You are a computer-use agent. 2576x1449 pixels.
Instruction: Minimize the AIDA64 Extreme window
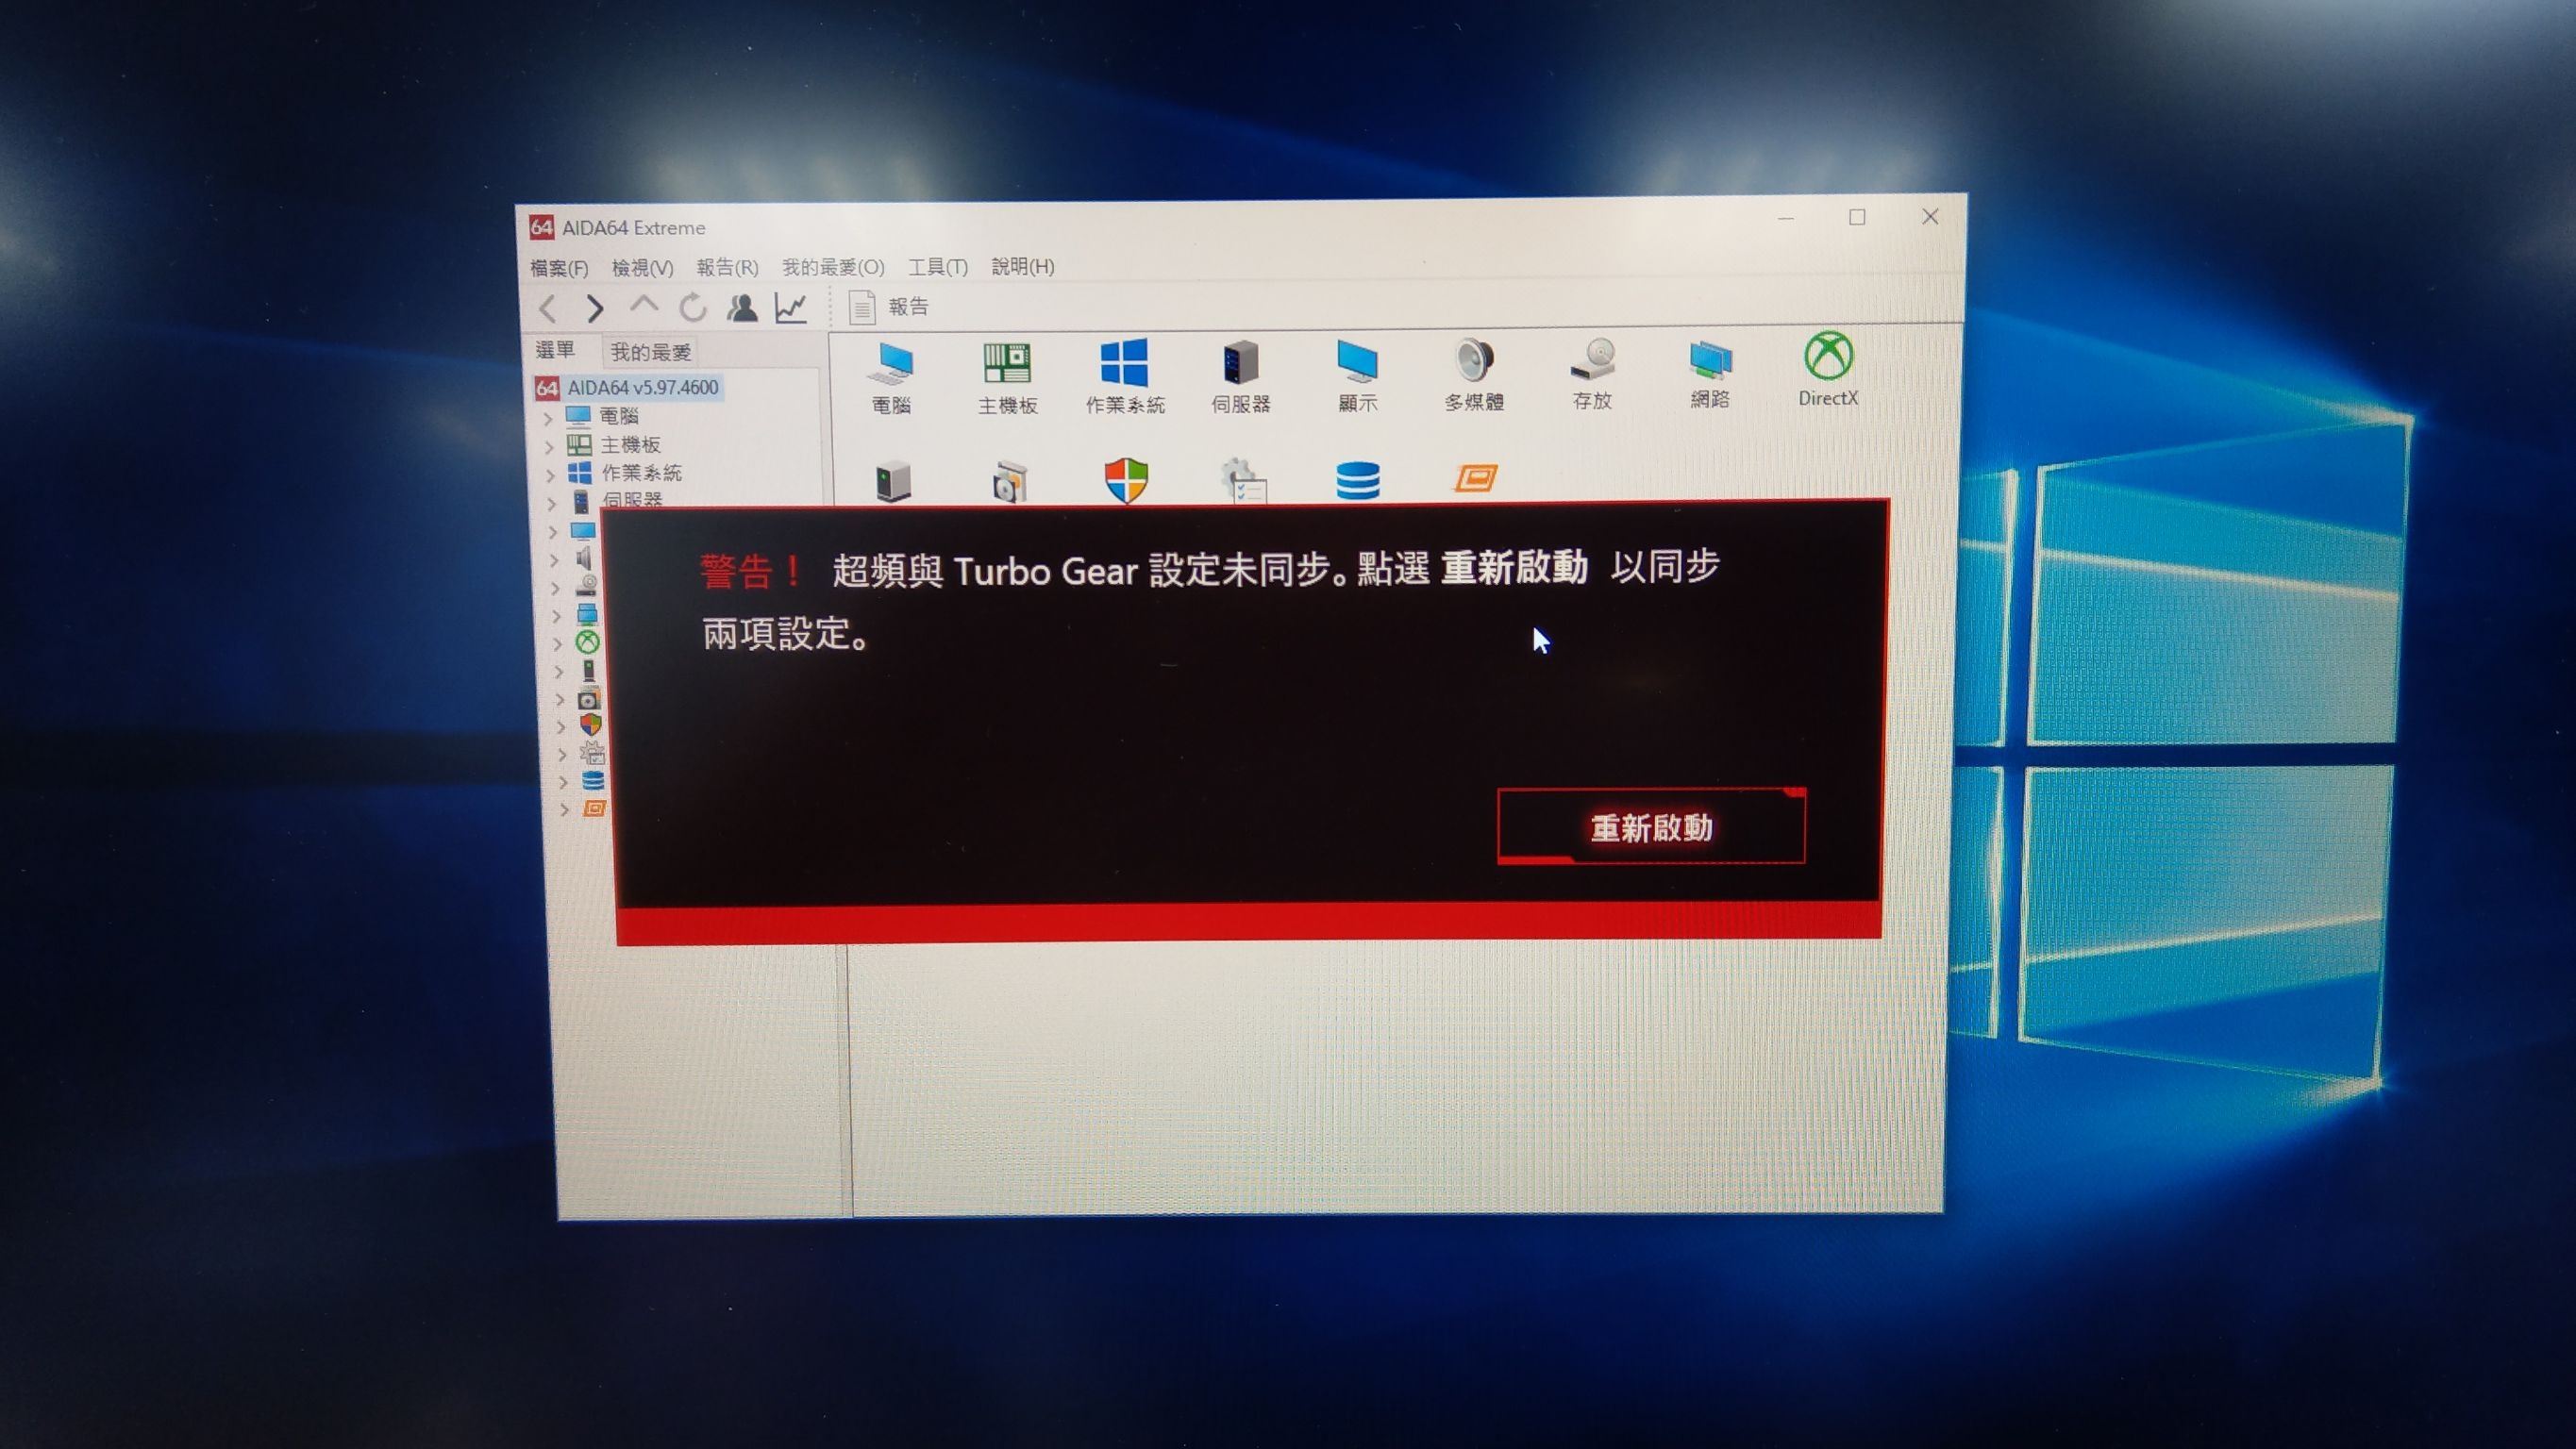(1786, 218)
